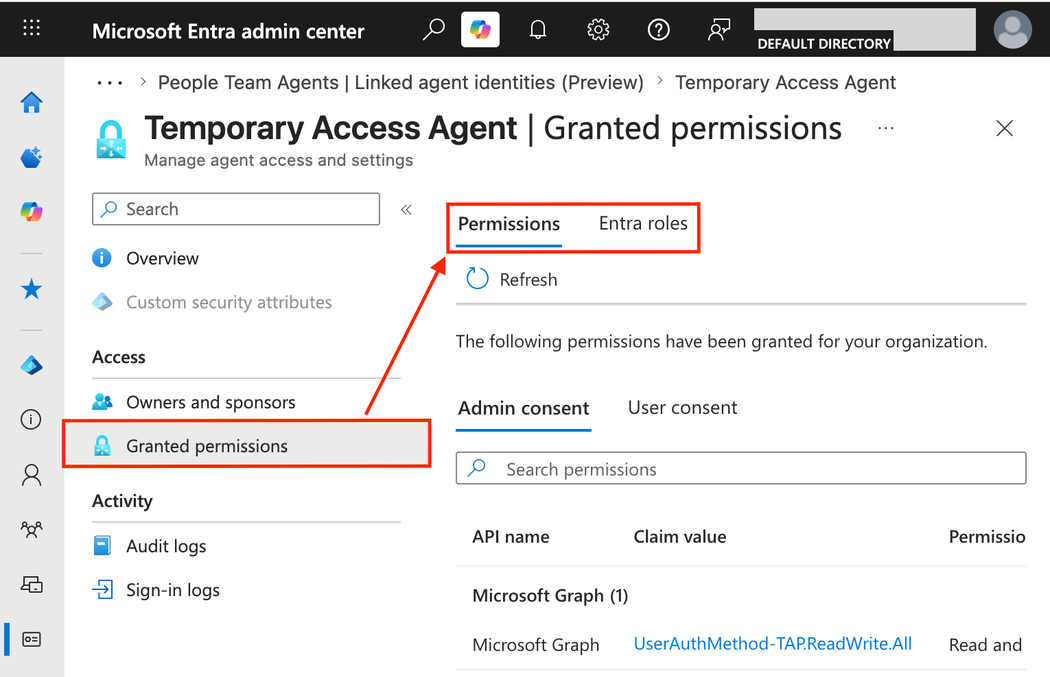The image size is (1050, 677).
Task: Click the Copilot icon in left rail
Action: click(31, 212)
